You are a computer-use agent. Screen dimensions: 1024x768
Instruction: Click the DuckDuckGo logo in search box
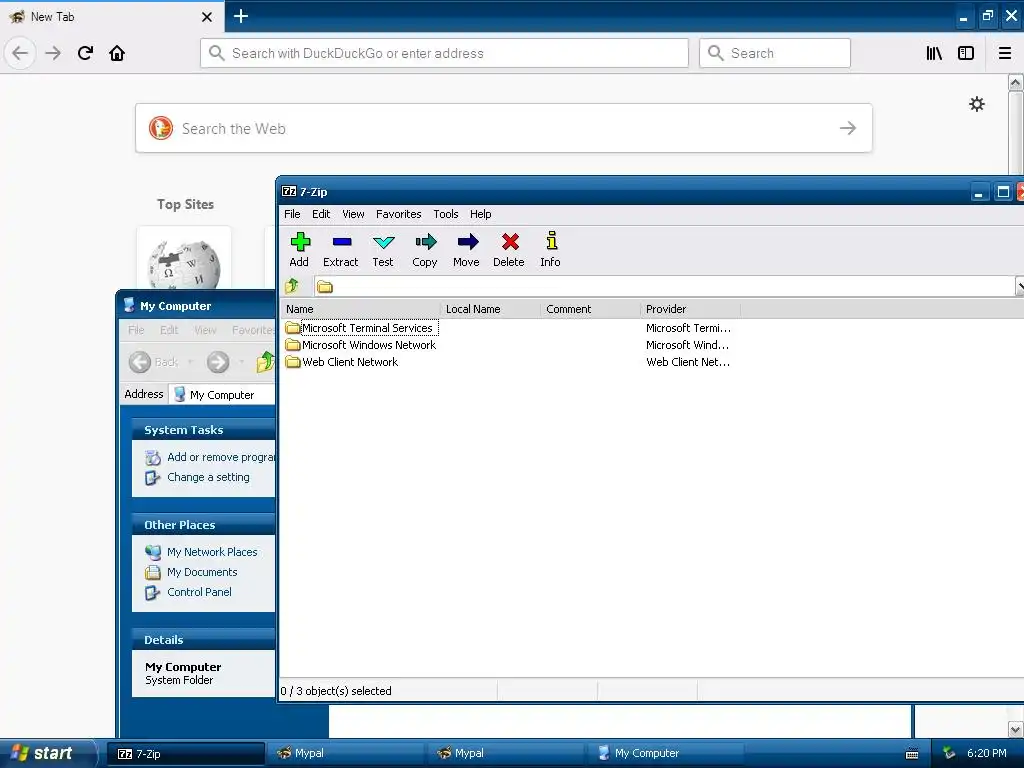pos(161,128)
